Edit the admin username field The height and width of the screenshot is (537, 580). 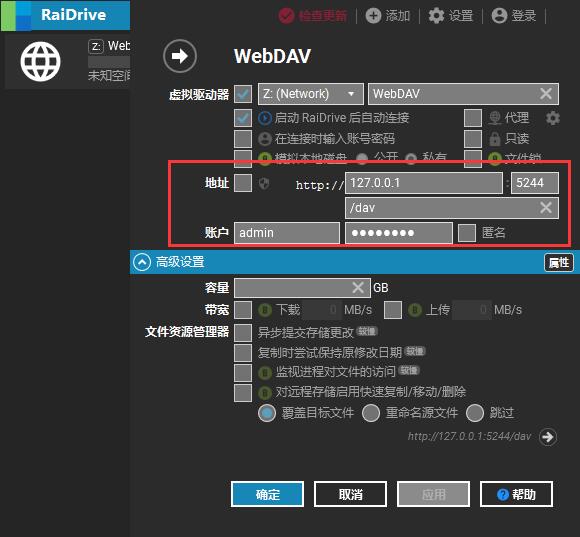coord(287,233)
